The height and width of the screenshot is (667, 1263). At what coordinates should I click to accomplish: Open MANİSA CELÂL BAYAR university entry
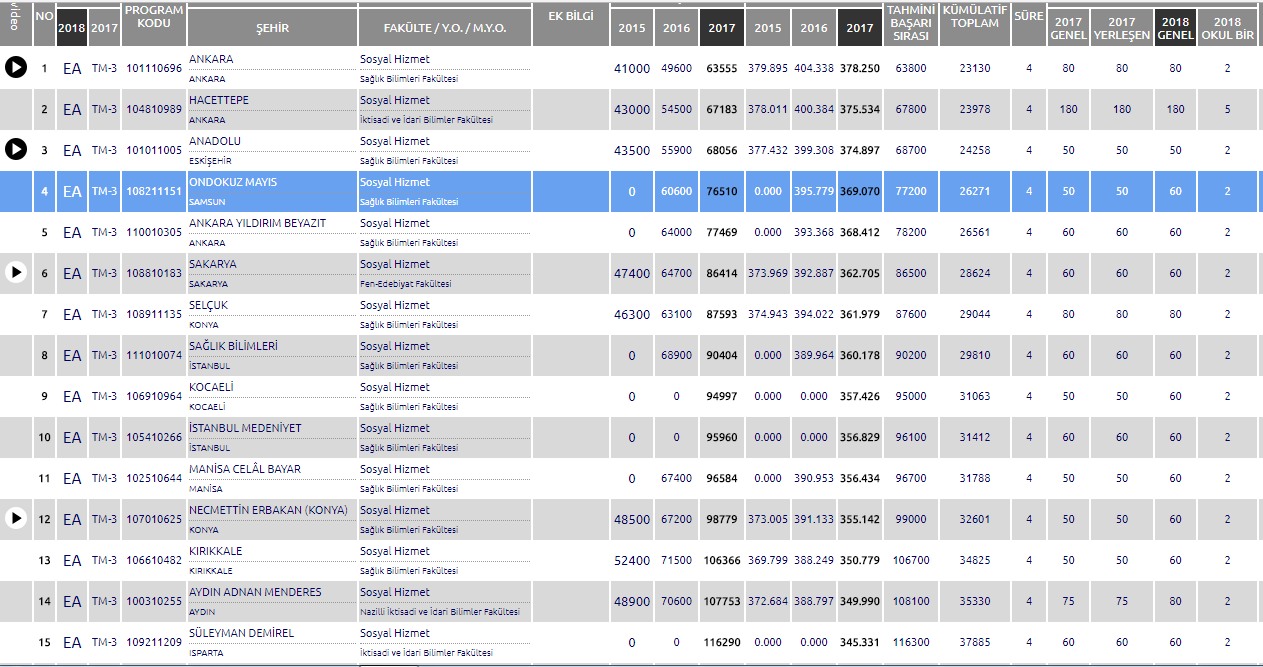[x=245, y=469]
